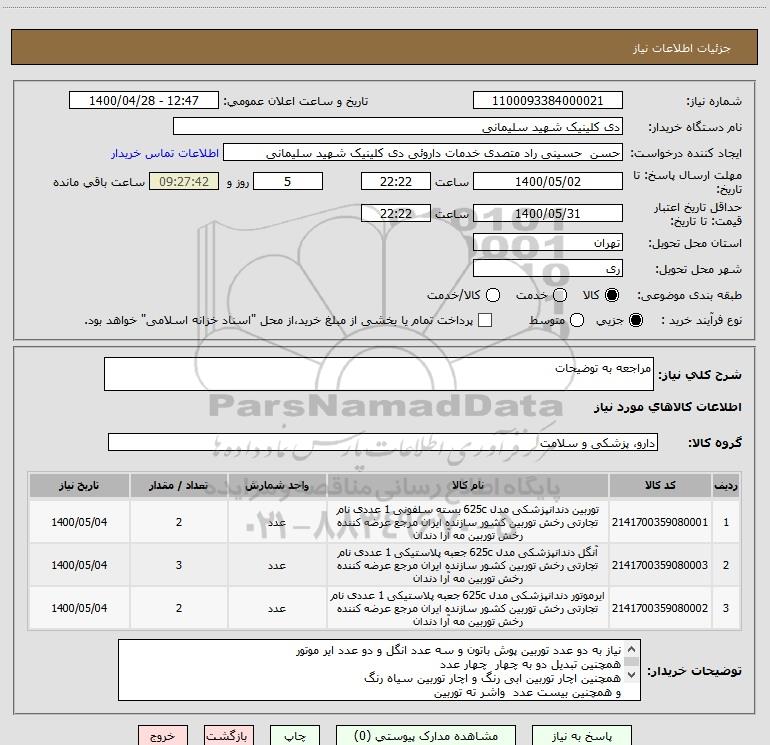Click the need number field 1100093384000021
The image size is (770, 745).
[548, 101]
